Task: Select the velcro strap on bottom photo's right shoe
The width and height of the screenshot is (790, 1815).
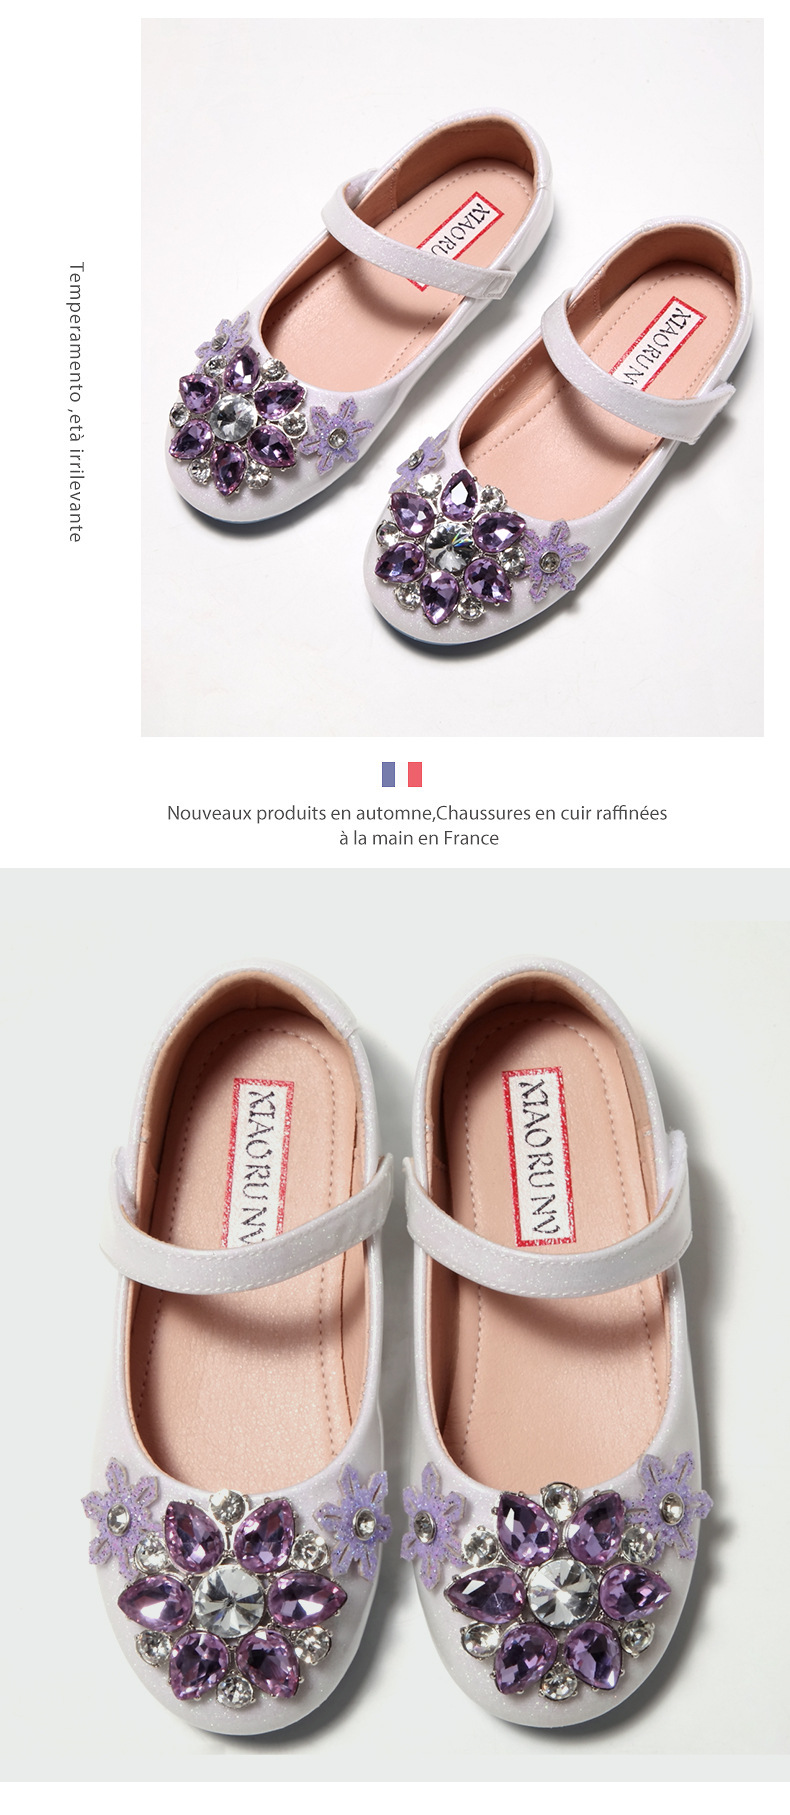Action: tap(548, 1212)
